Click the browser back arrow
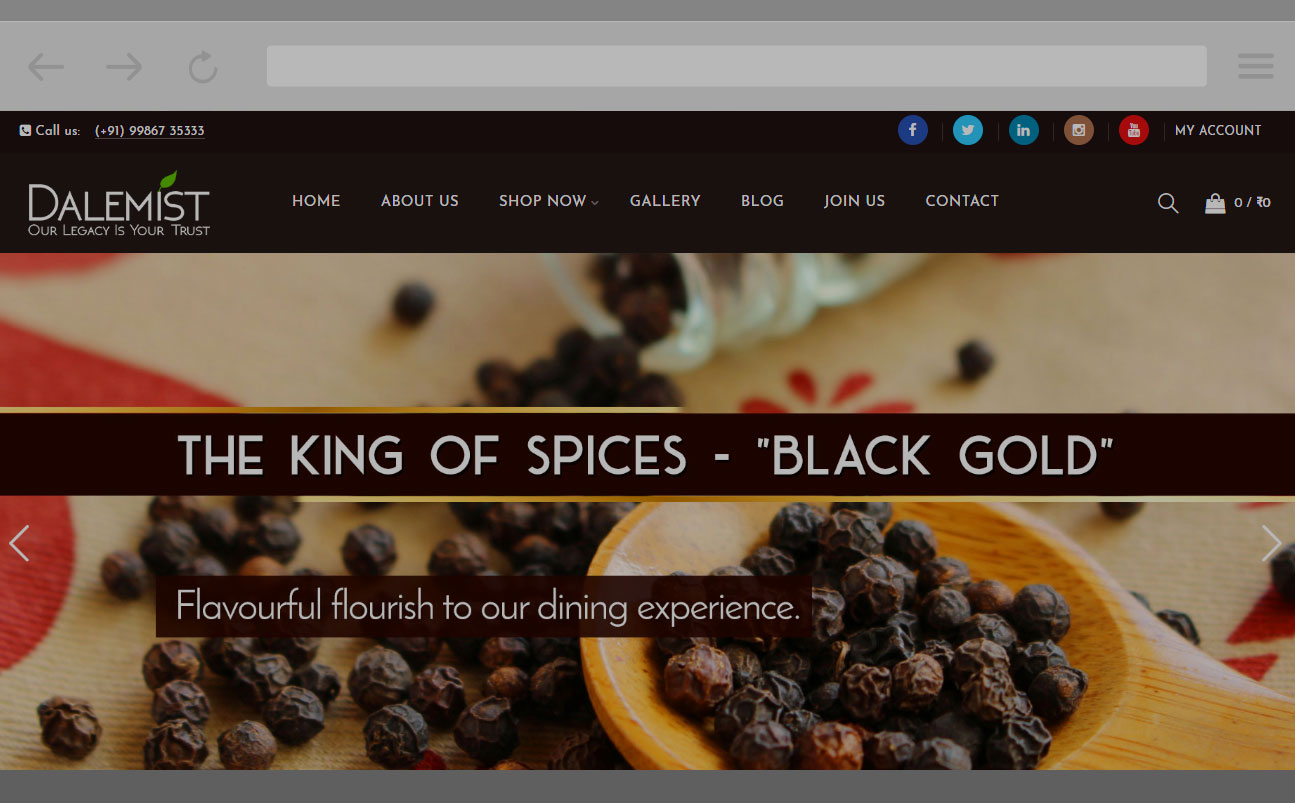The image size is (1295, 803). (46, 67)
